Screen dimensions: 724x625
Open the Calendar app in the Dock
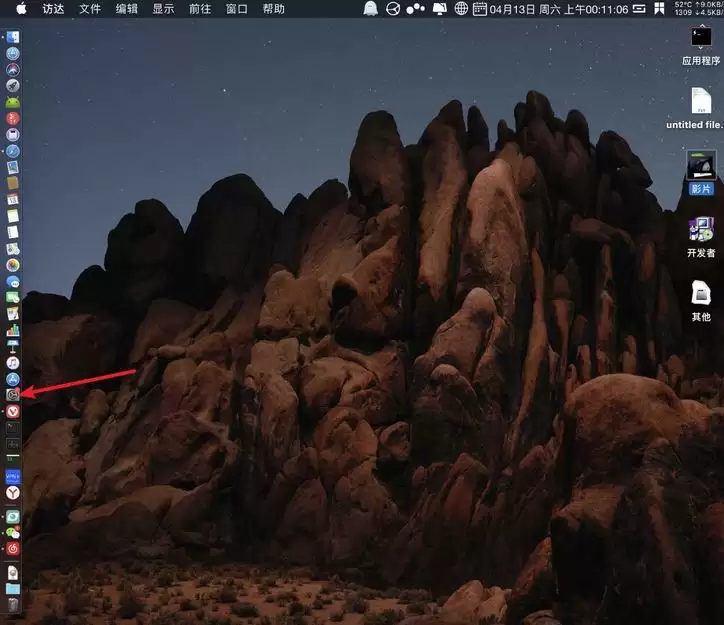click(x=12, y=199)
